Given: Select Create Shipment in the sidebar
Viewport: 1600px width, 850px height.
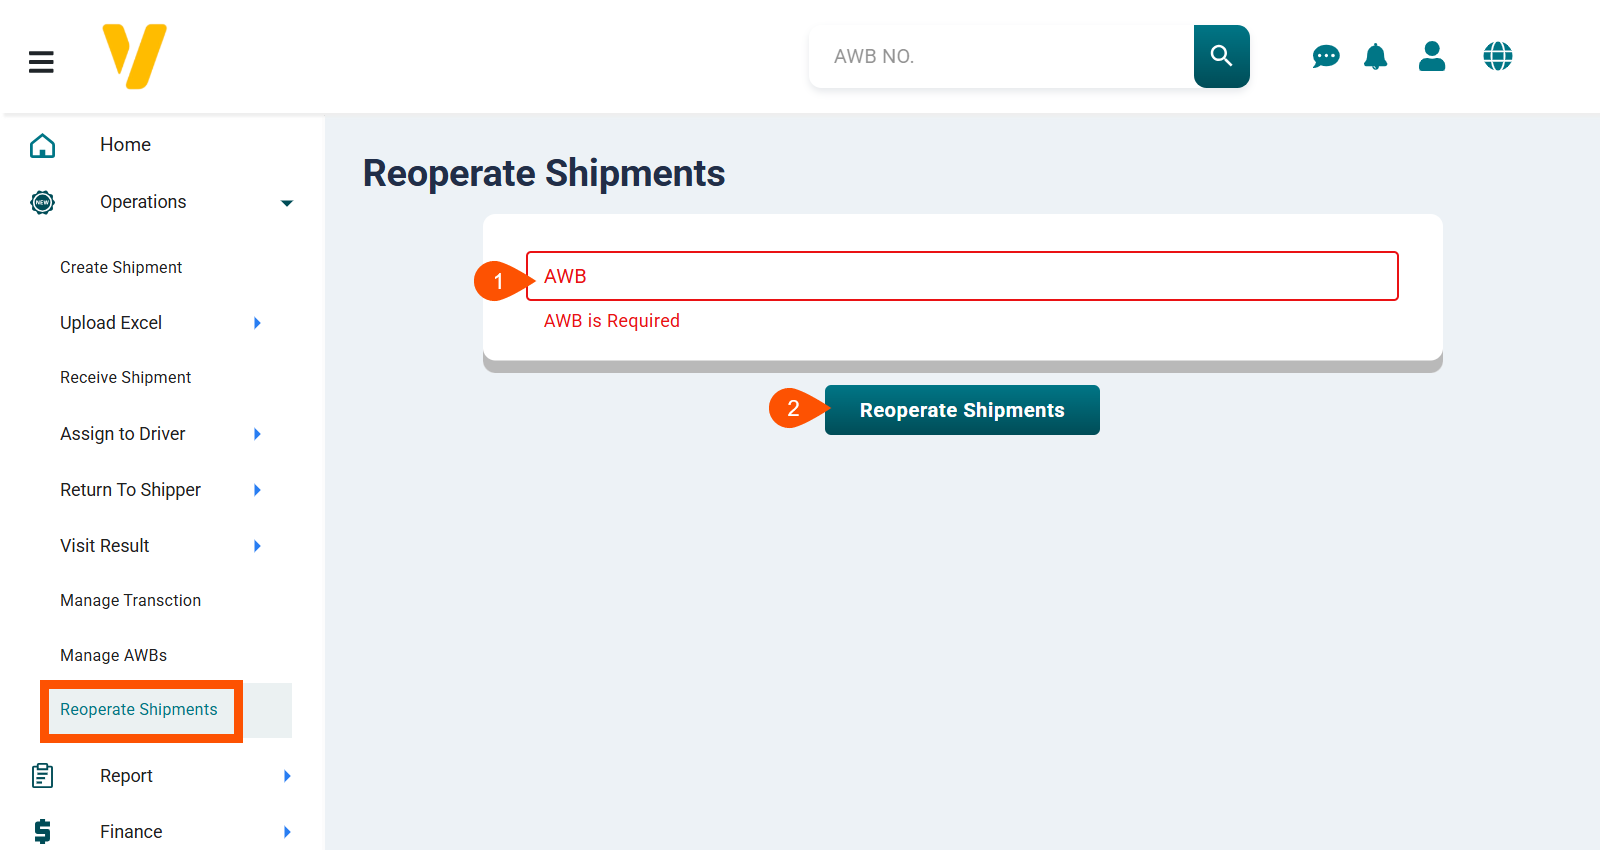Looking at the screenshot, I should (x=120, y=267).
